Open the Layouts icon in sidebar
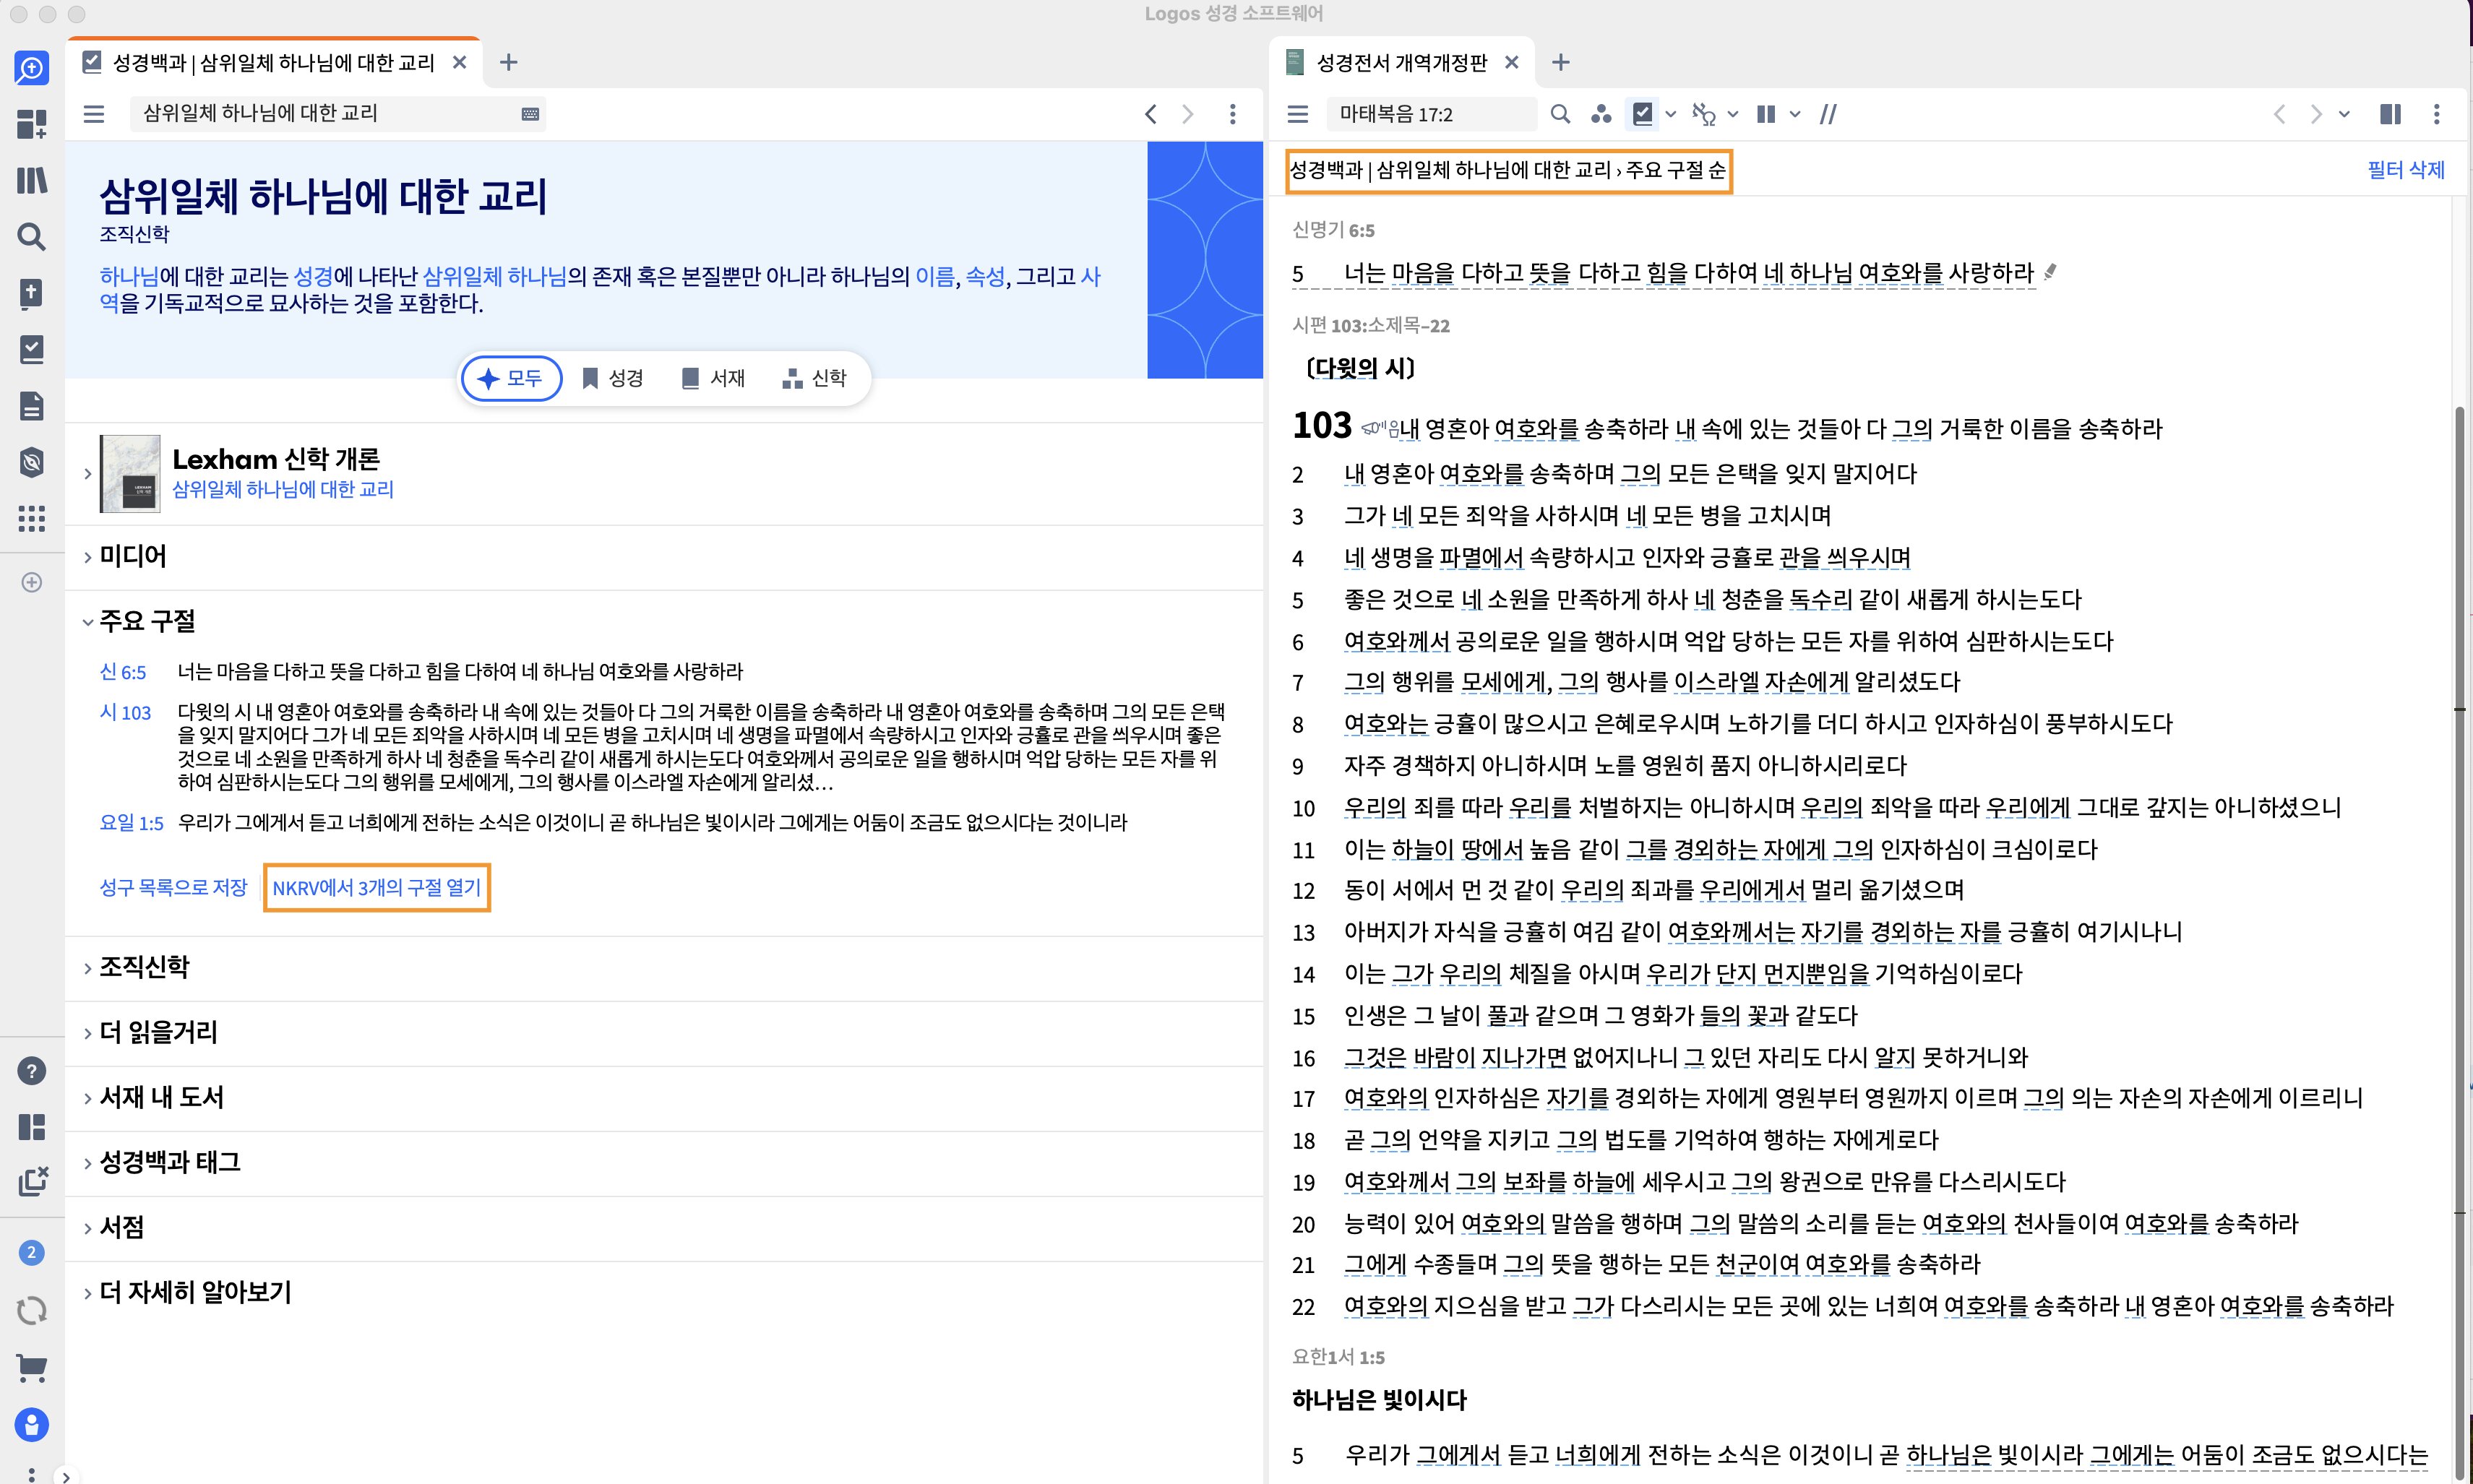 click(x=32, y=1127)
